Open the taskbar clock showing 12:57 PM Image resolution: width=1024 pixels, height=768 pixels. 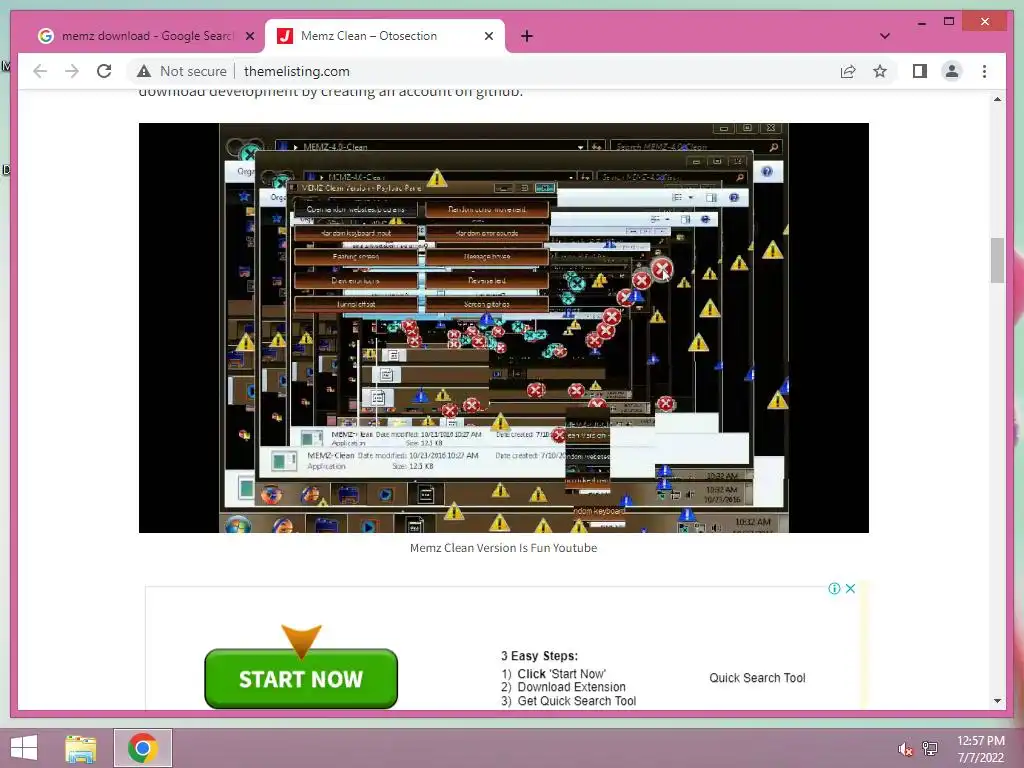pos(981,749)
